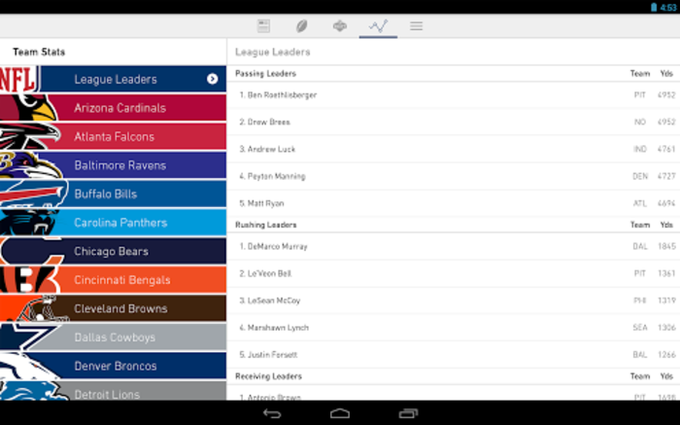The image size is (680, 425).
Task: Open Atlanta Falcons team stats
Action: [113, 136]
